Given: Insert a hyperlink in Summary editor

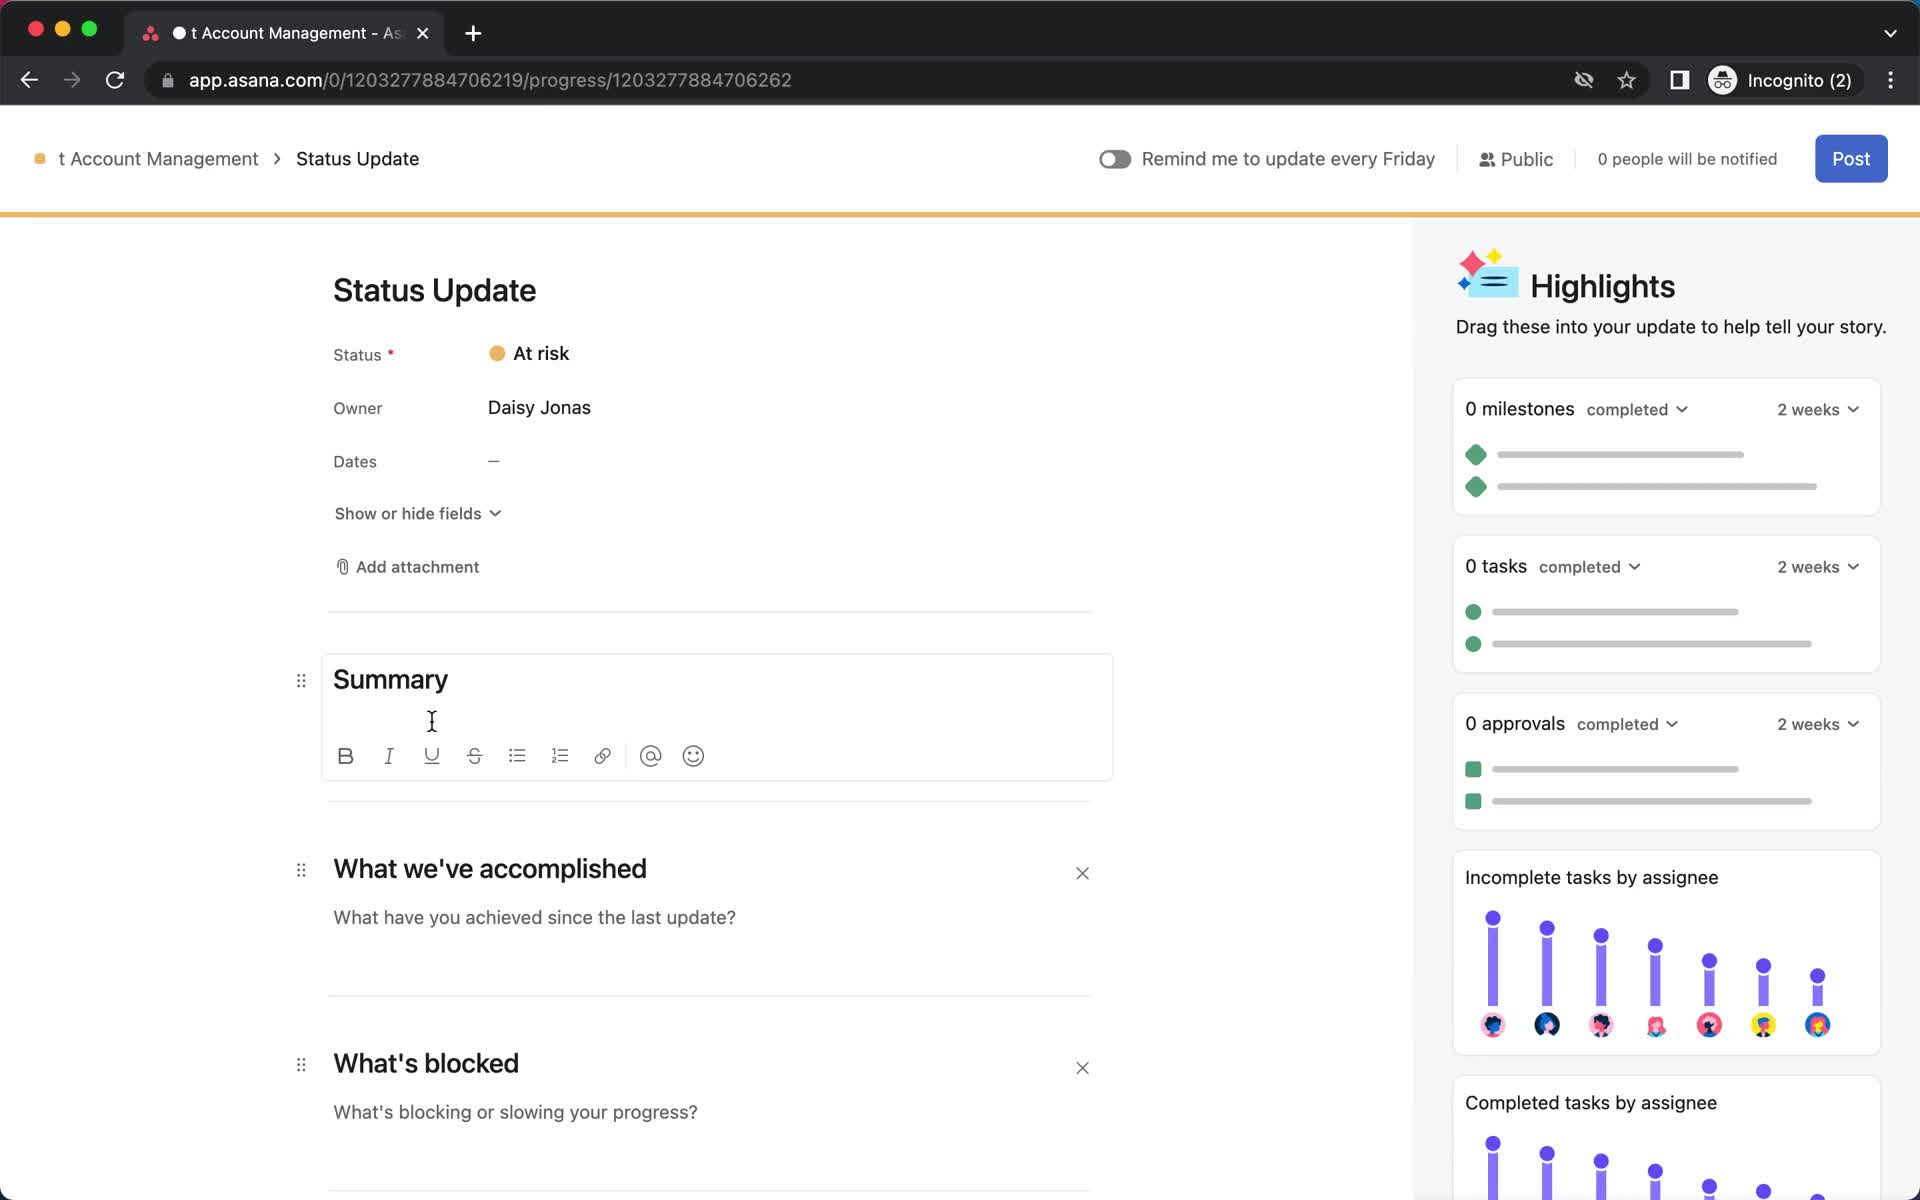Looking at the screenshot, I should [x=601, y=756].
